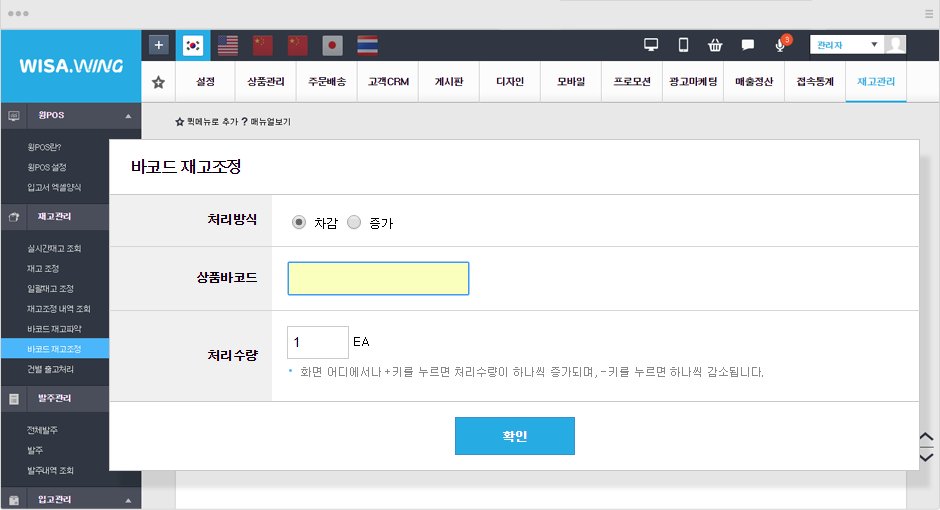Open the 접속통계 menu tab
Image resolution: width=940 pixels, height=510 pixels.
tap(815, 82)
